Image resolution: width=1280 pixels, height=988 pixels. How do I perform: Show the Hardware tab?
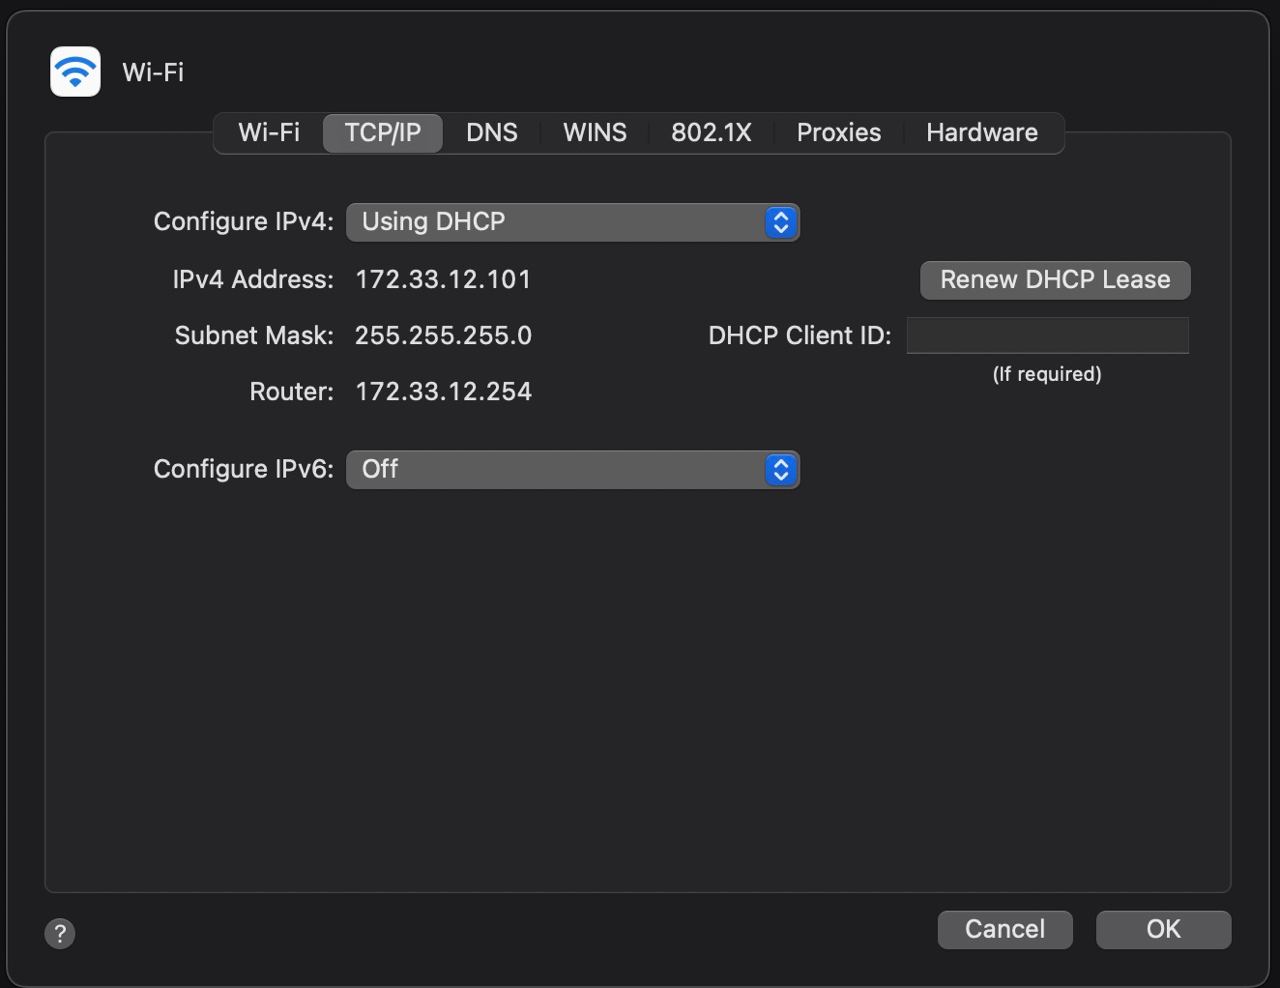pyautogui.click(x=981, y=133)
